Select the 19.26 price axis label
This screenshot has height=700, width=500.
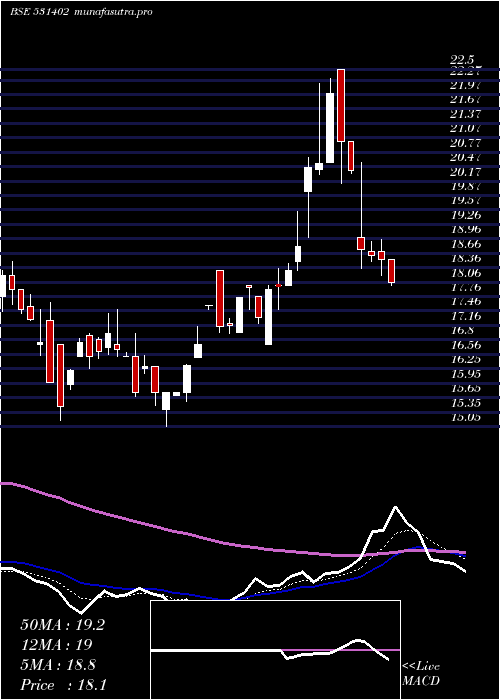[466, 215]
